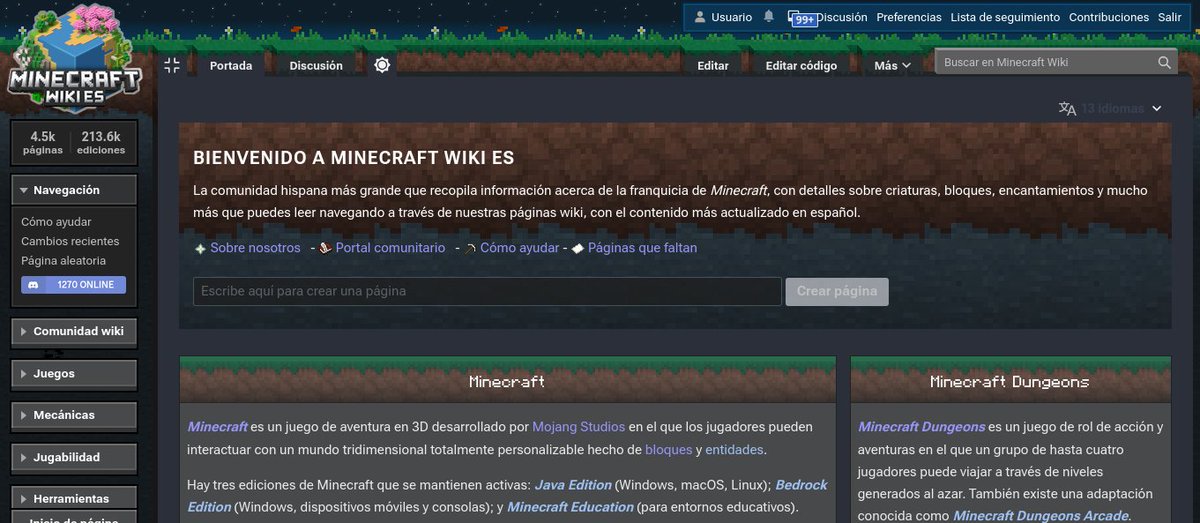Open Preferencias in the top bar

[x=909, y=17]
